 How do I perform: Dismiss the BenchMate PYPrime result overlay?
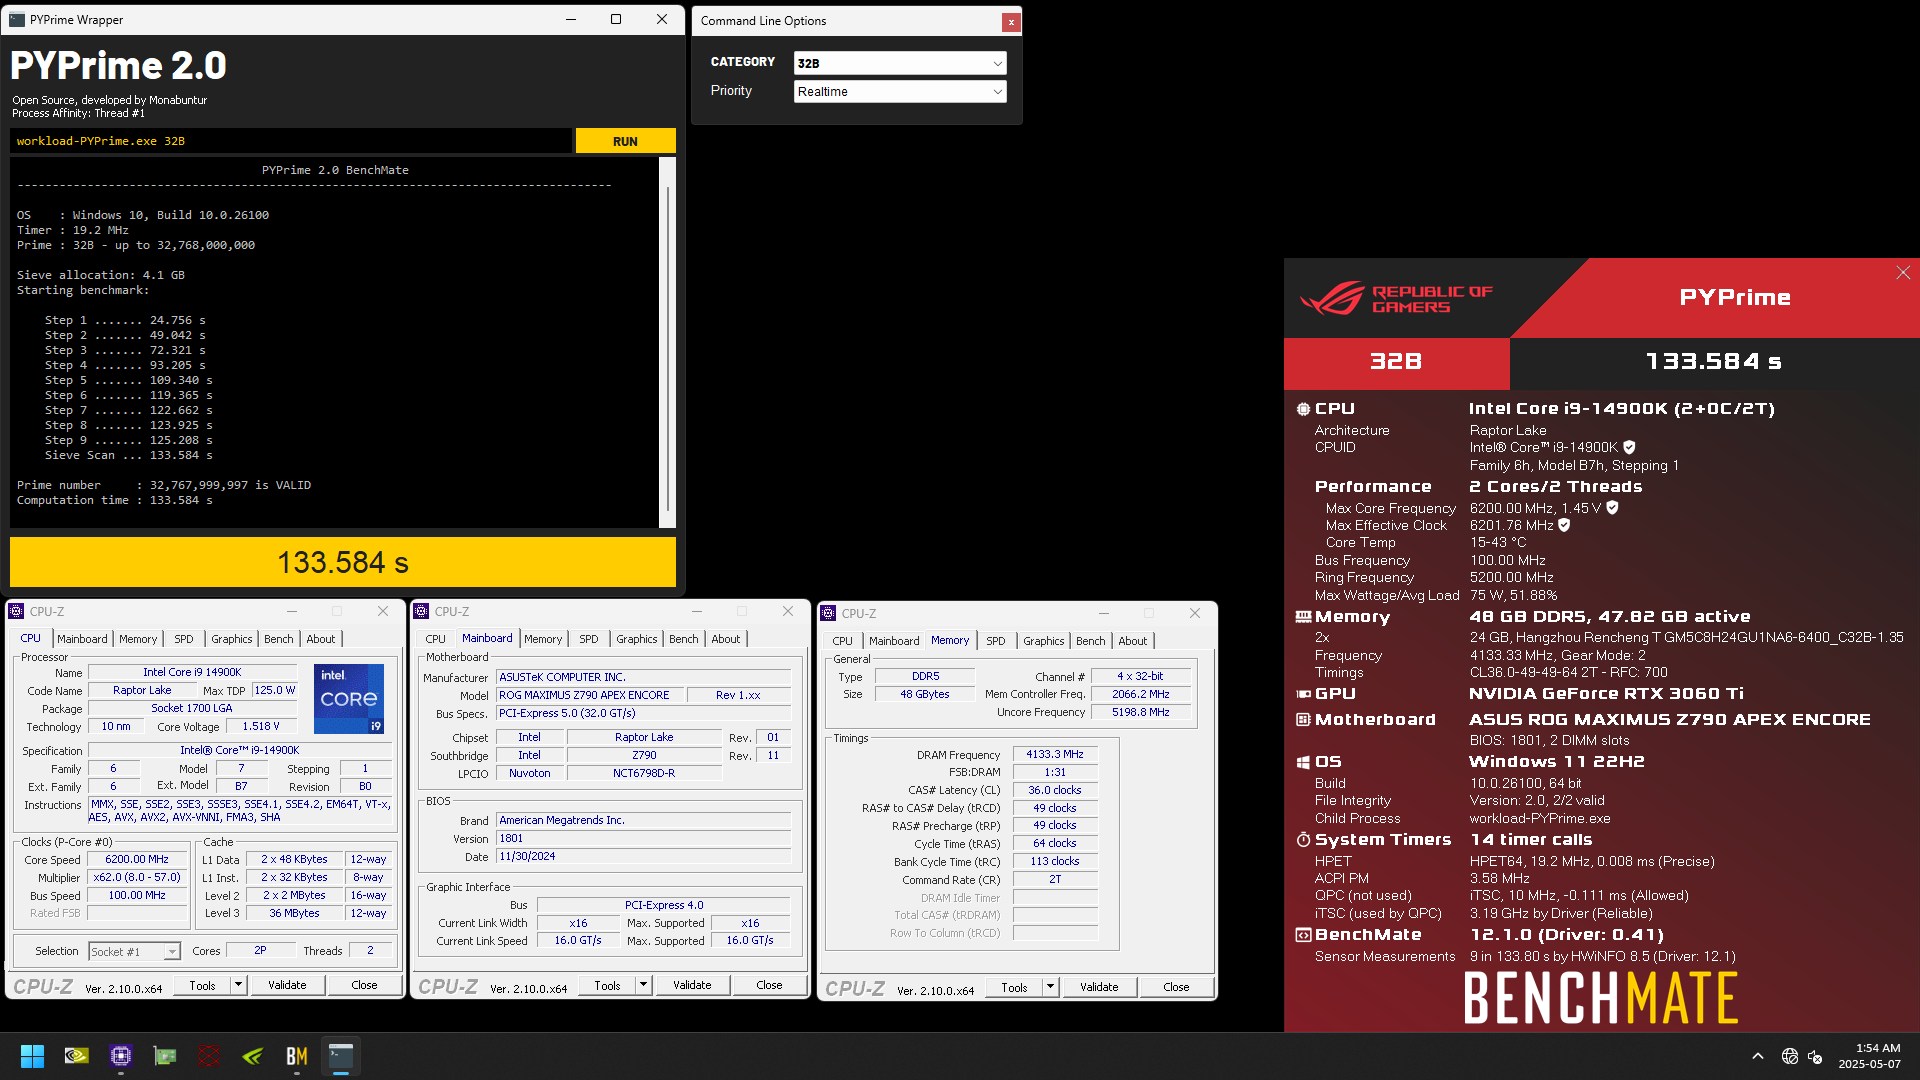point(1903,273)
